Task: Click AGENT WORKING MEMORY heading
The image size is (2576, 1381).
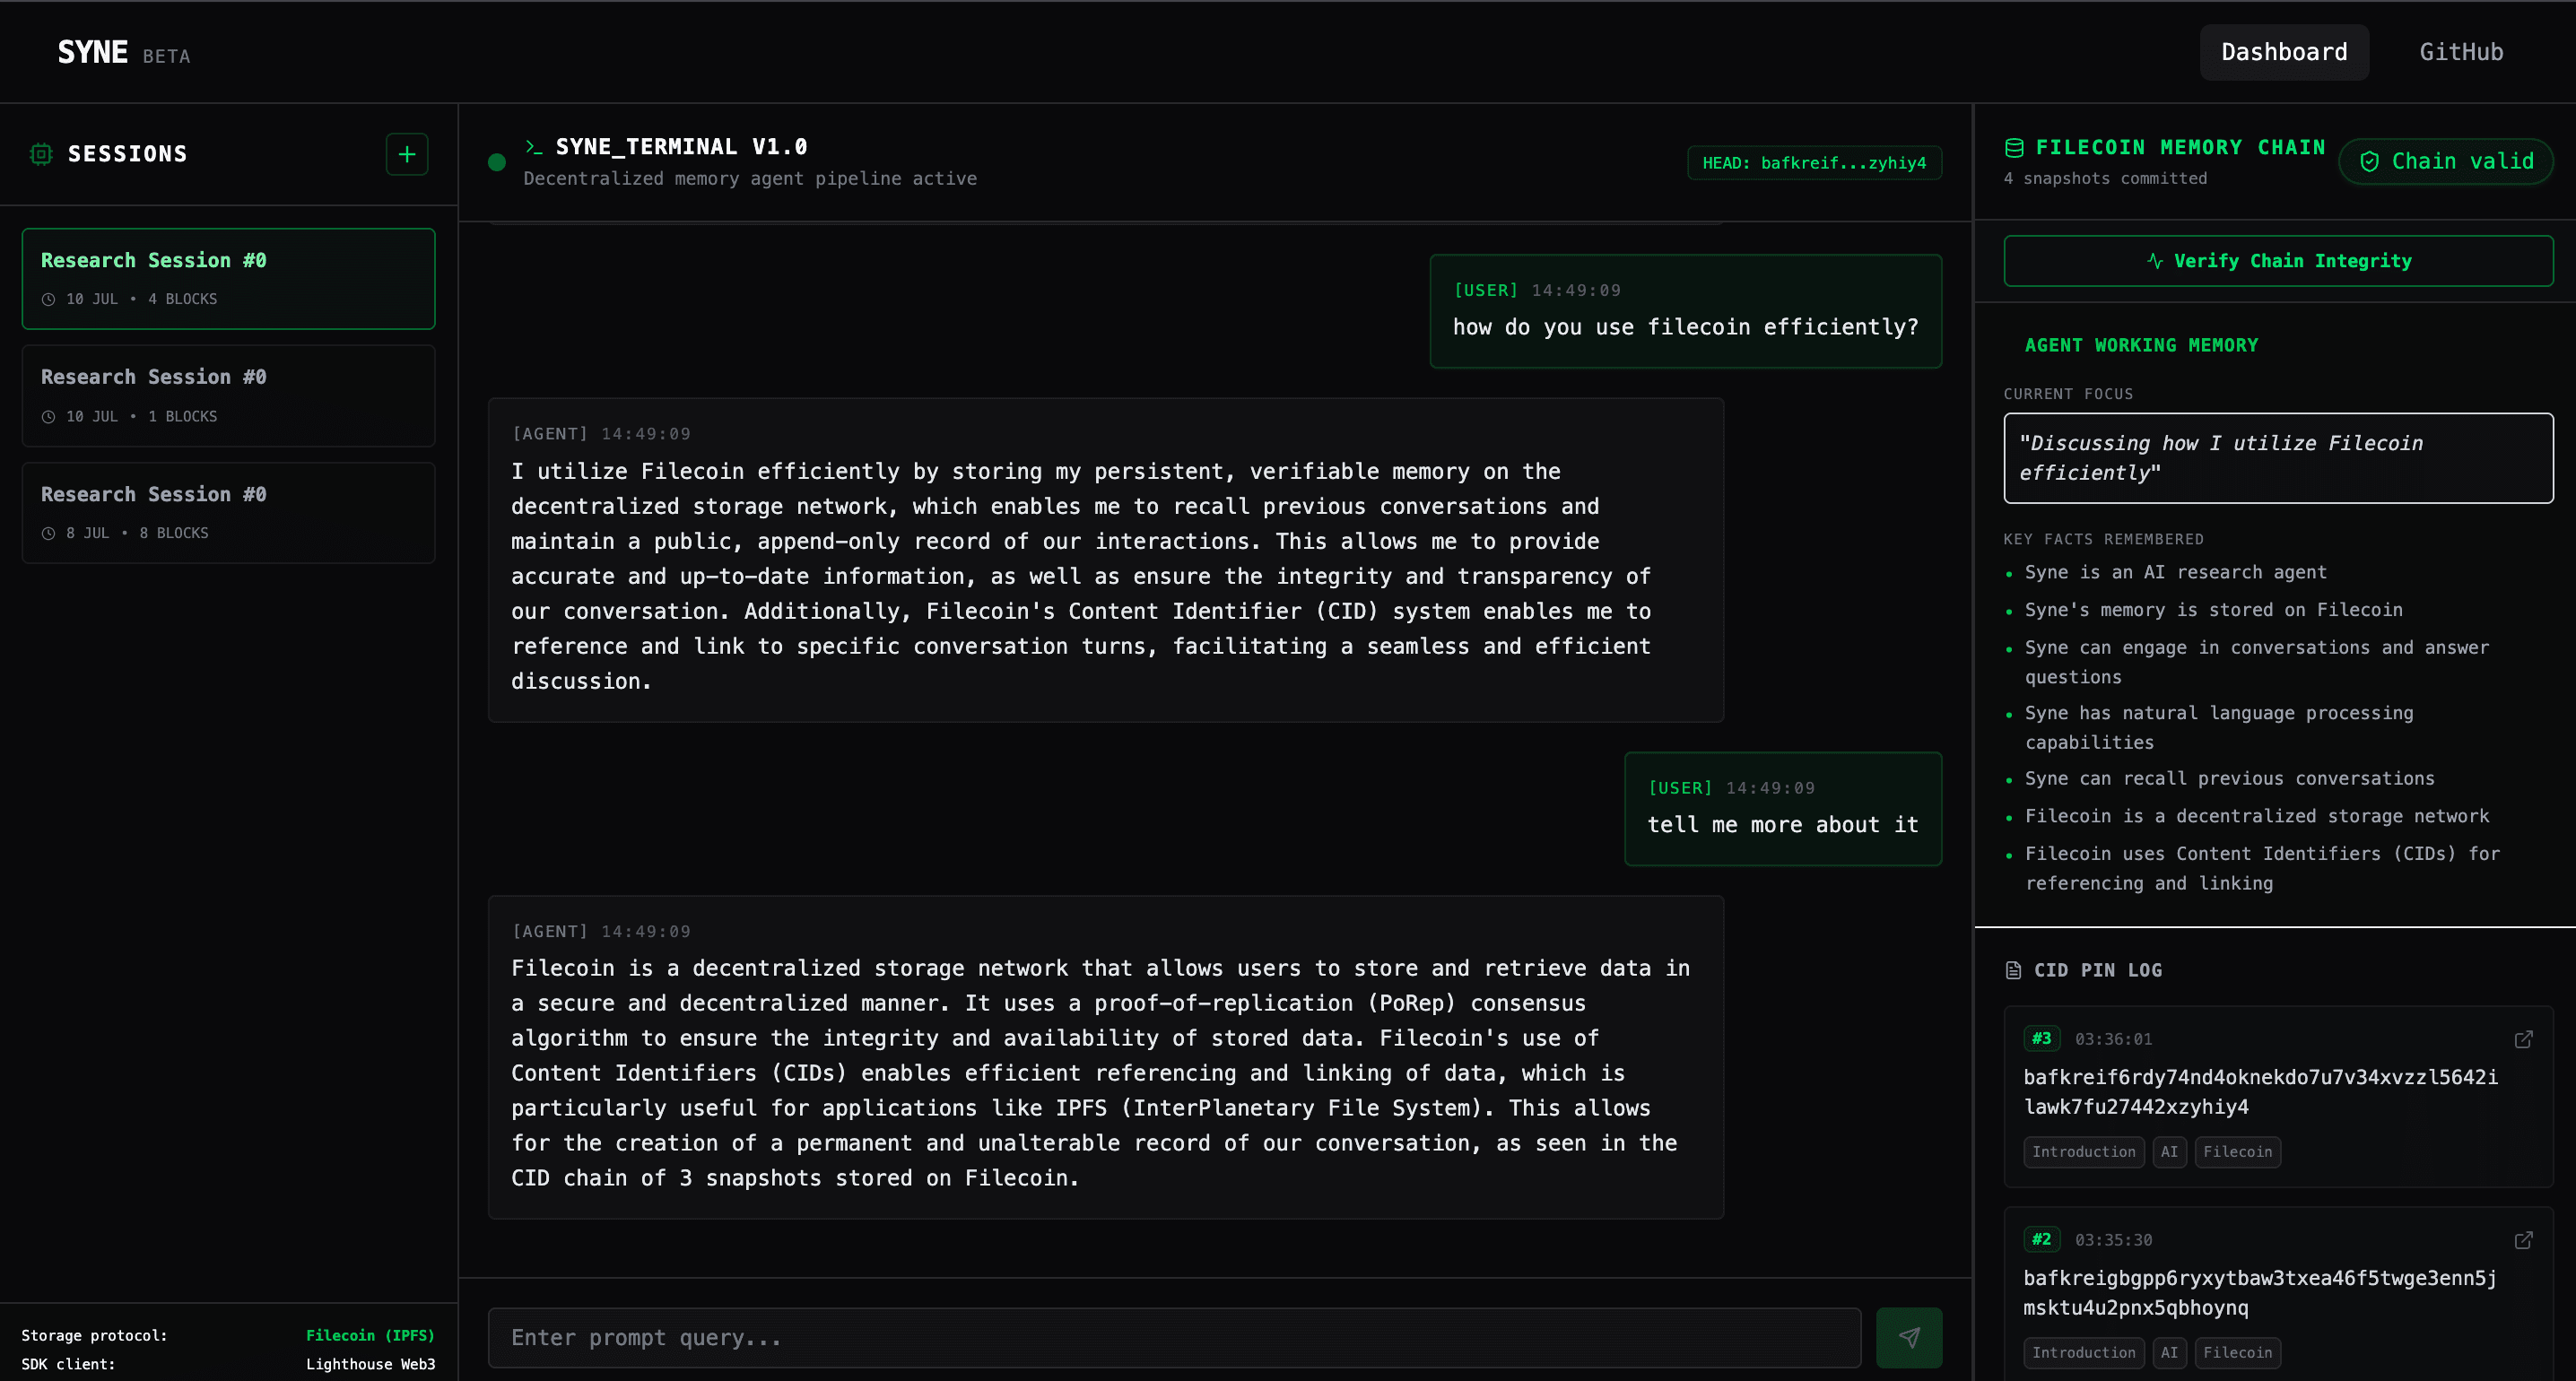Action: [x=2141, y=346]
